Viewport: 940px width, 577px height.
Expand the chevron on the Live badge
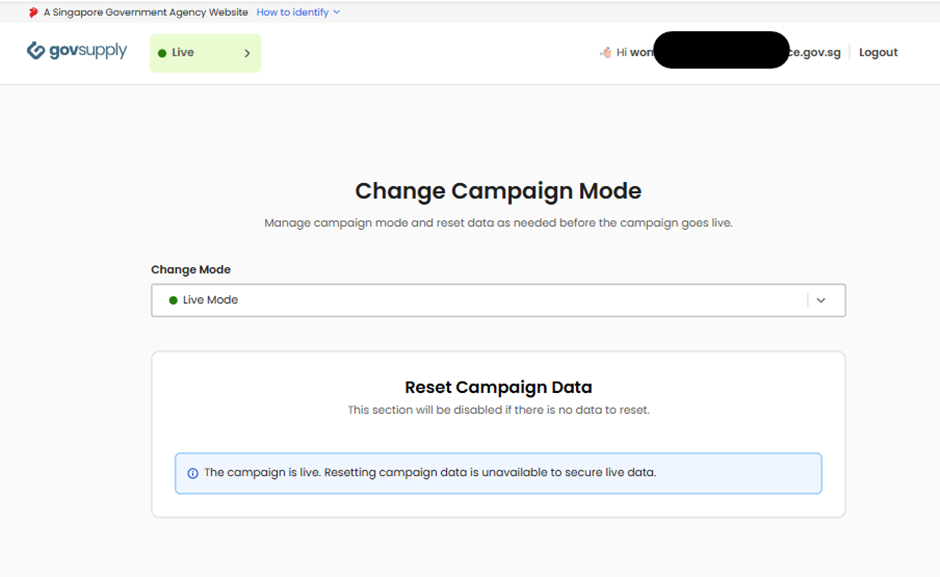click(247, 53)
